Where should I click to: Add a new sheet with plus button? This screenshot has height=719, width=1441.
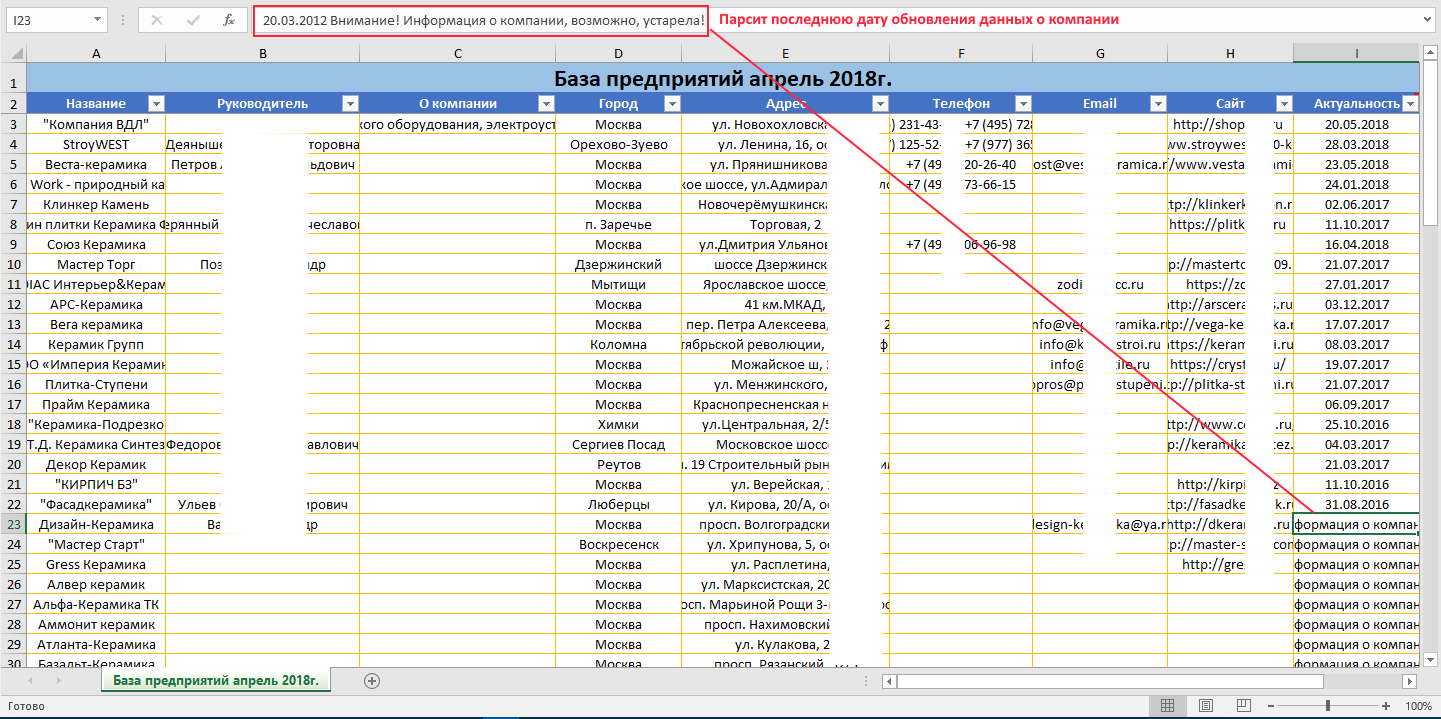coord(372,681)
